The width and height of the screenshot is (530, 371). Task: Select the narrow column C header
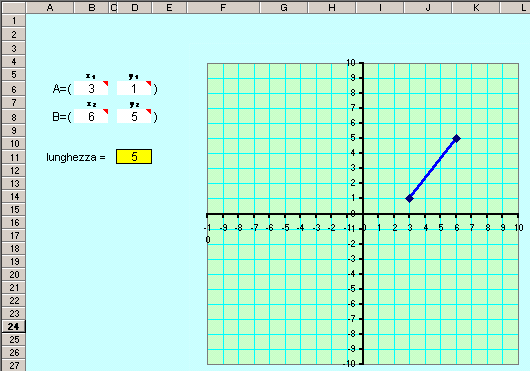click(114, 7)
